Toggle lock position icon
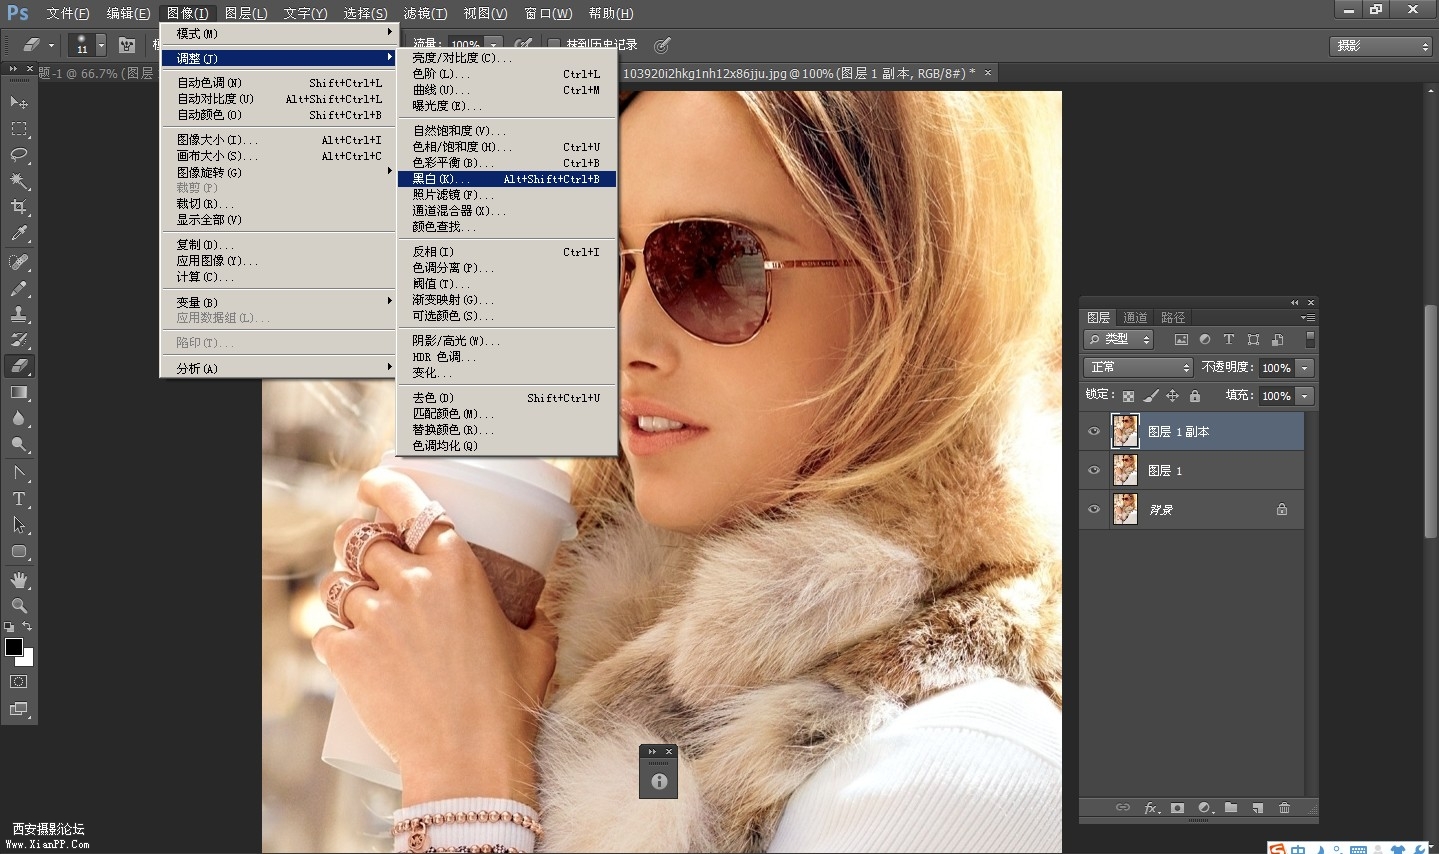 (x=1172, y=396)
